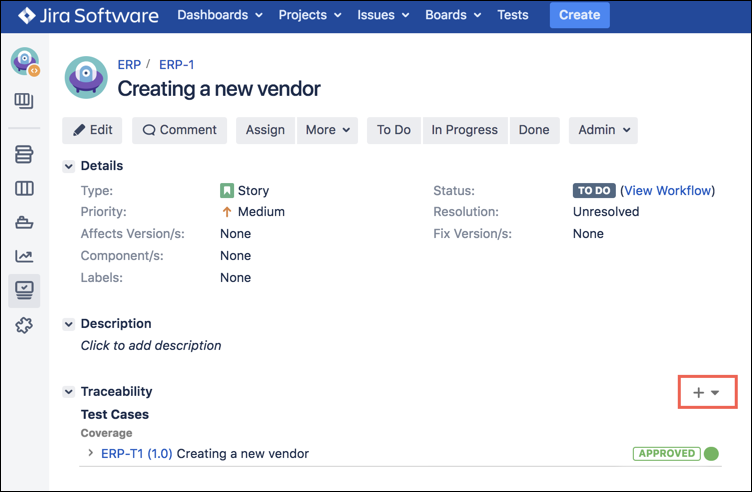Screen dimensions: 752x492
Task: Open the Releases ship icon
Action: tap(24, 222)
